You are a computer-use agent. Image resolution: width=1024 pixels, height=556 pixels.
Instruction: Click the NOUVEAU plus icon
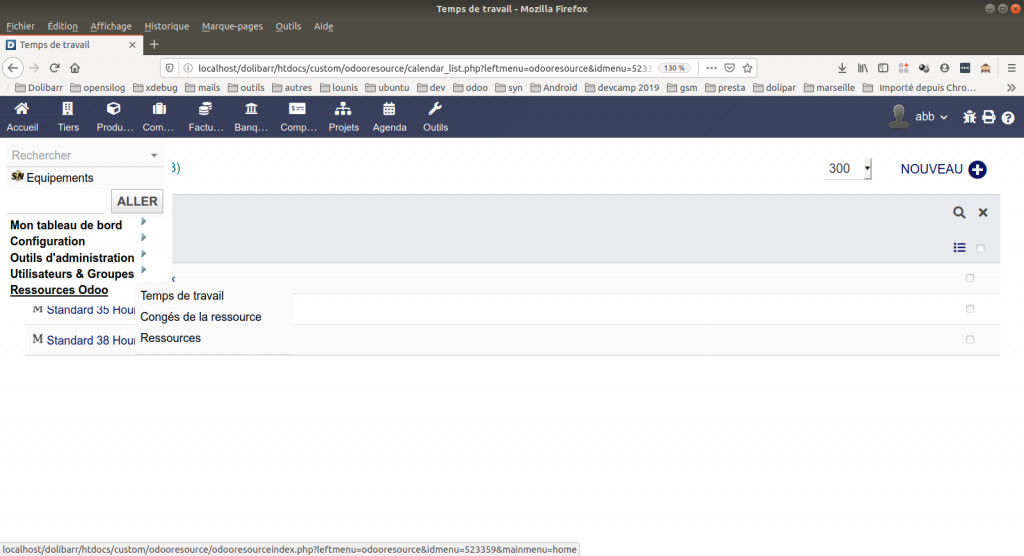coord(977,169)
